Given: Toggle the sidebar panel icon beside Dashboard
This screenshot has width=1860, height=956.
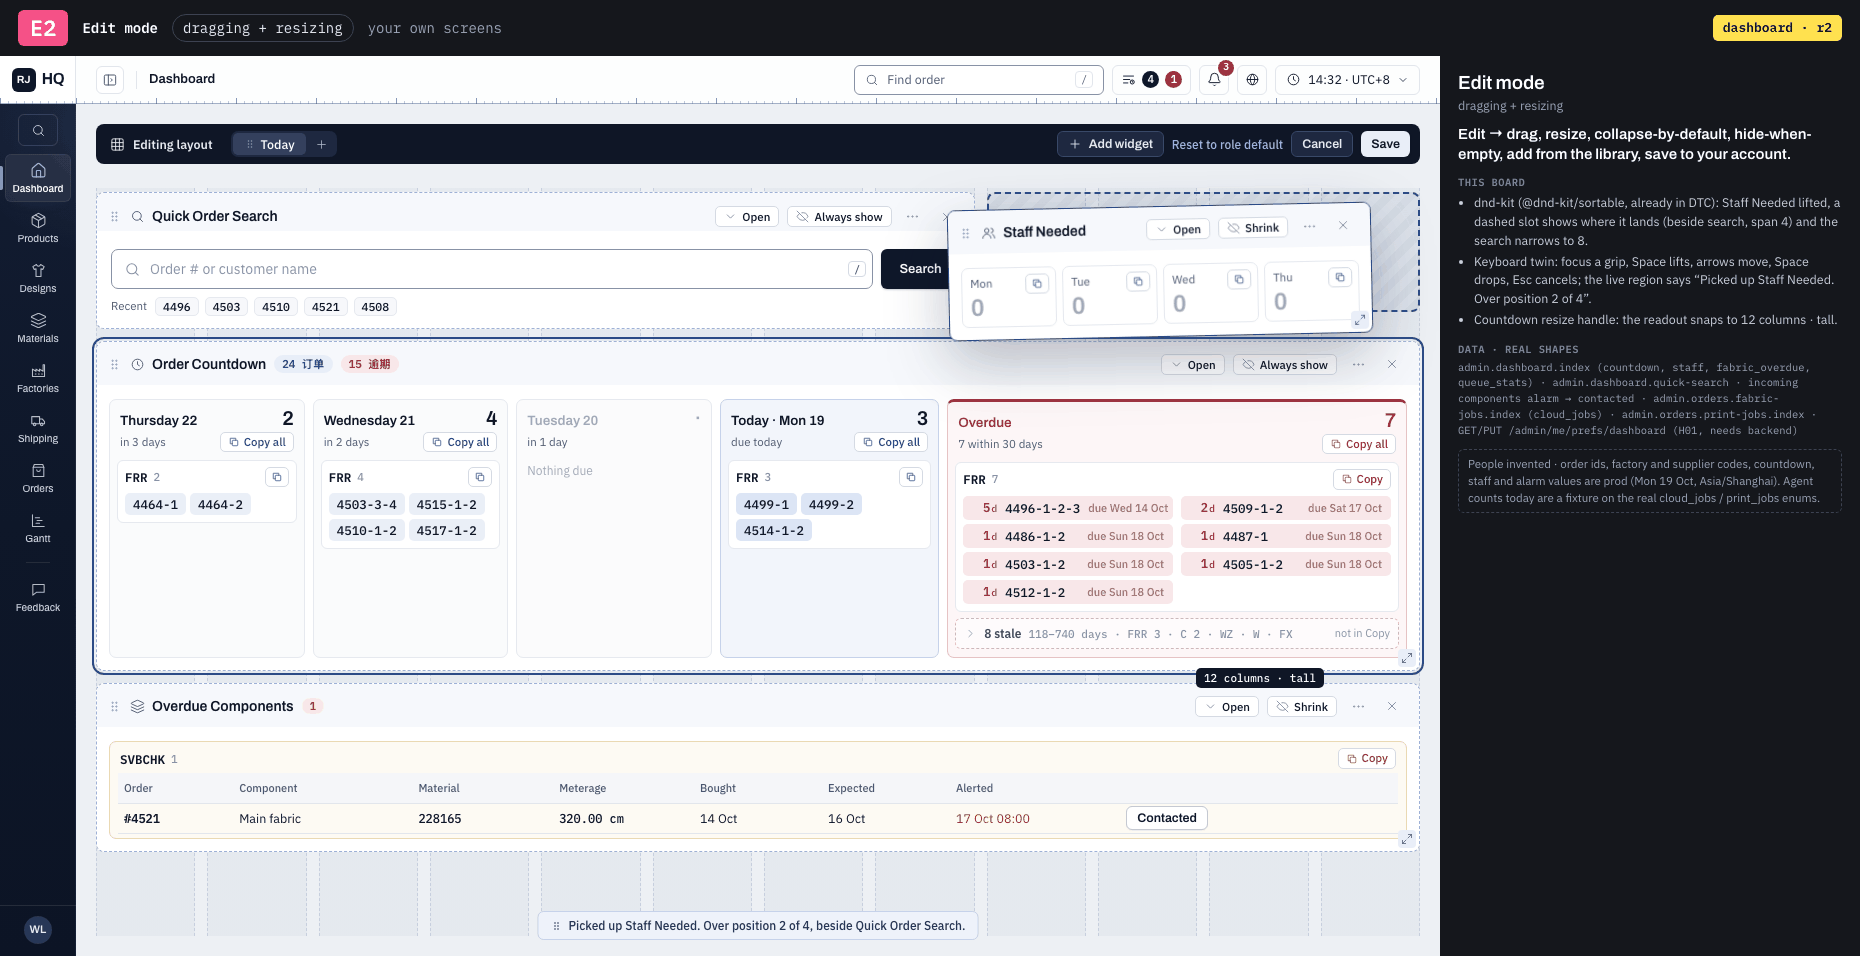Looking at the screenshot, I should [110, 80].
